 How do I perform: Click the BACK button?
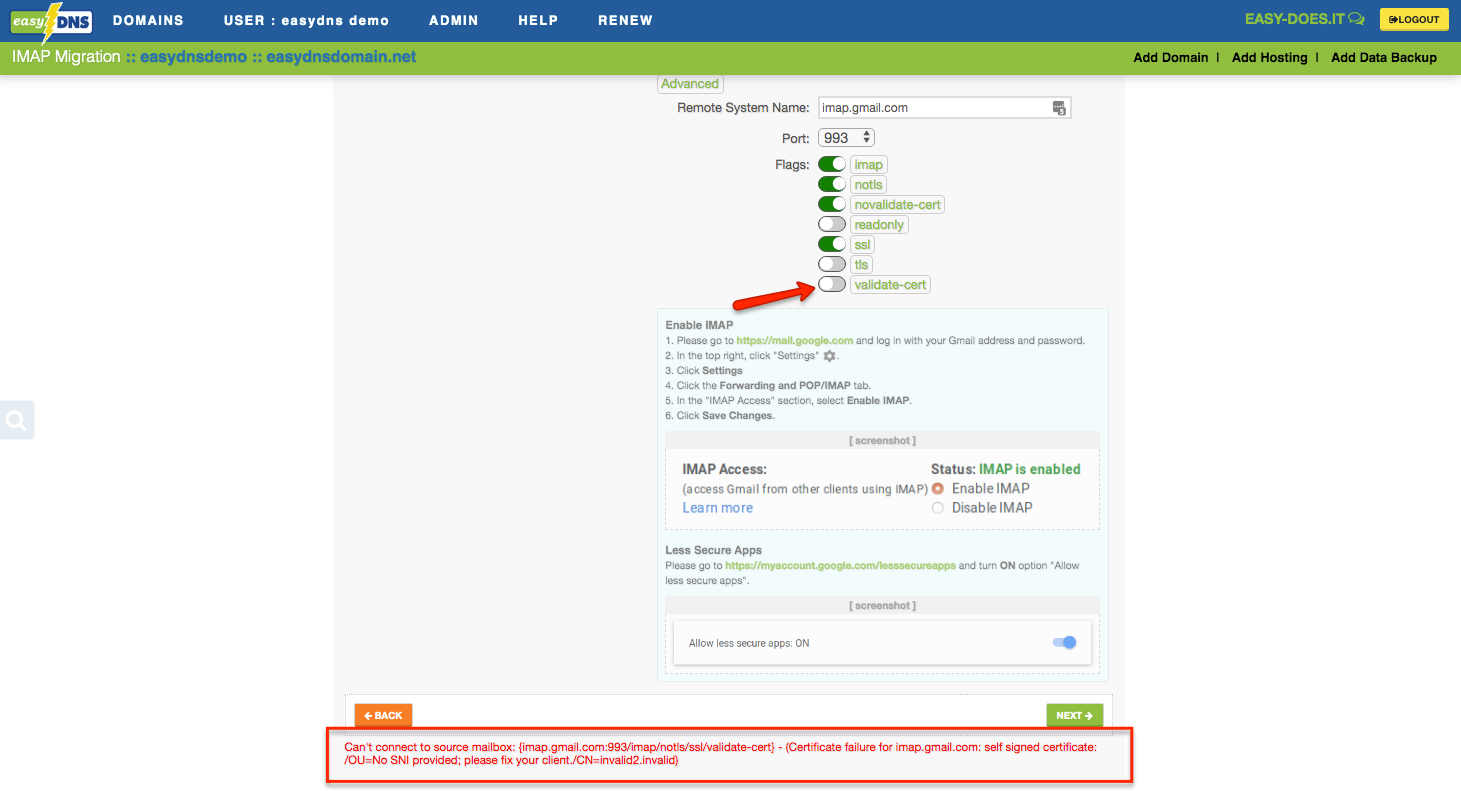[383, 715]
